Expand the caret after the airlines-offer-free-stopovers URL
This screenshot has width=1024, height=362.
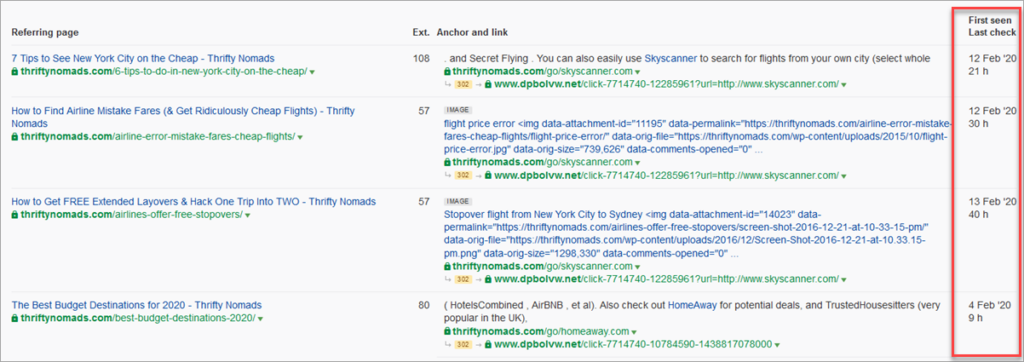[x=248, y=215]
